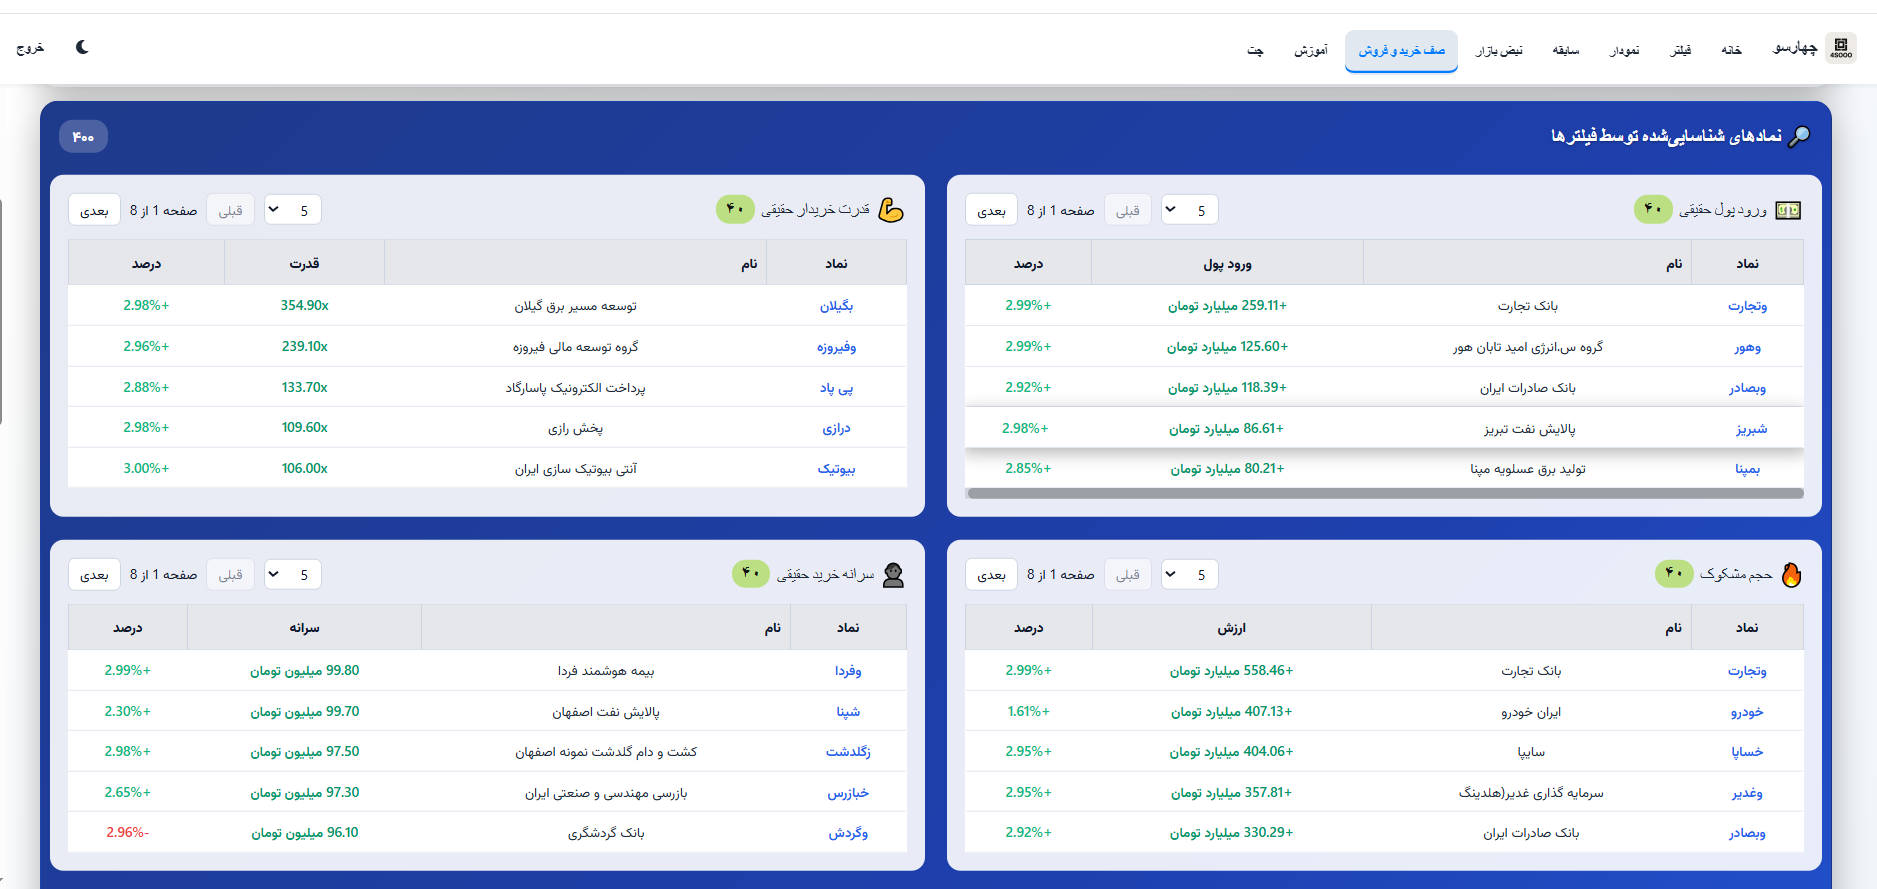Click the green ۴۰ badge beside قدرت خریدار حقیقی
The width and height of the screenshot is (1877, 889).
[x=735, y=209]
